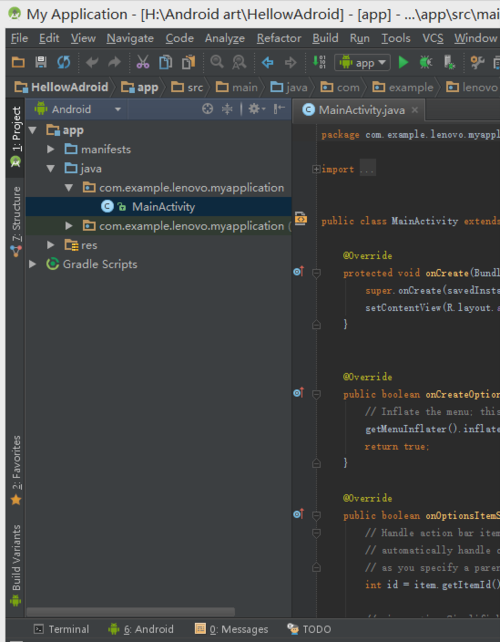
Task: Expand the collapsed com.example.lenovo.myapplication package arrow
Action: click(69, 226)
